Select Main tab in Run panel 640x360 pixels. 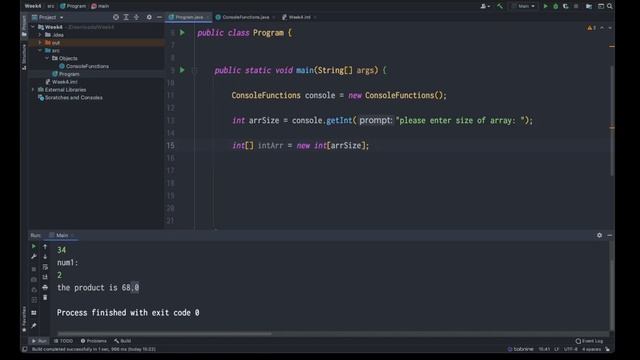61,235
